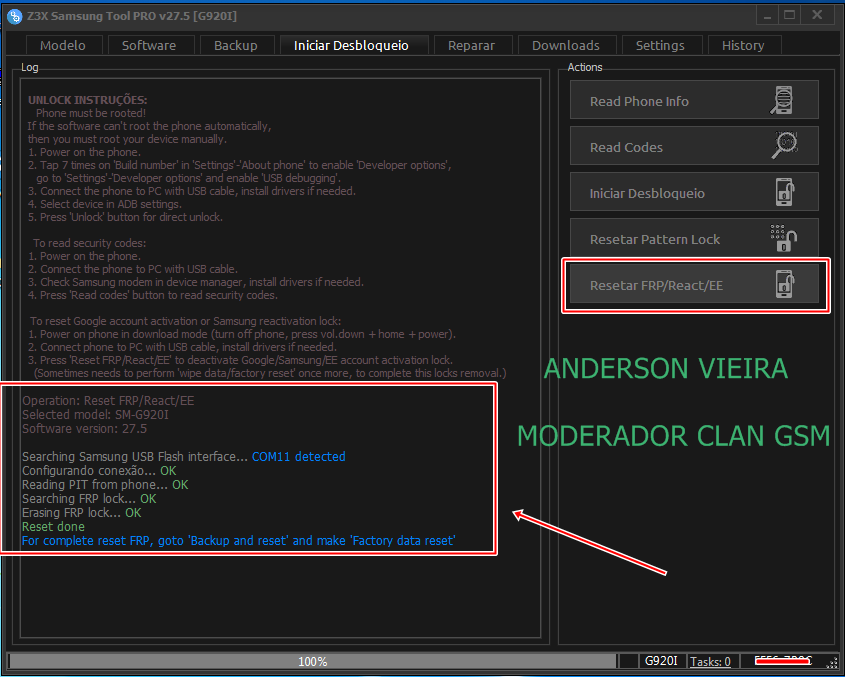Close the Z3X Samsung Tool window
This screenshot has width=845, height=677.
pyautogui.click(x=818, y=16)
